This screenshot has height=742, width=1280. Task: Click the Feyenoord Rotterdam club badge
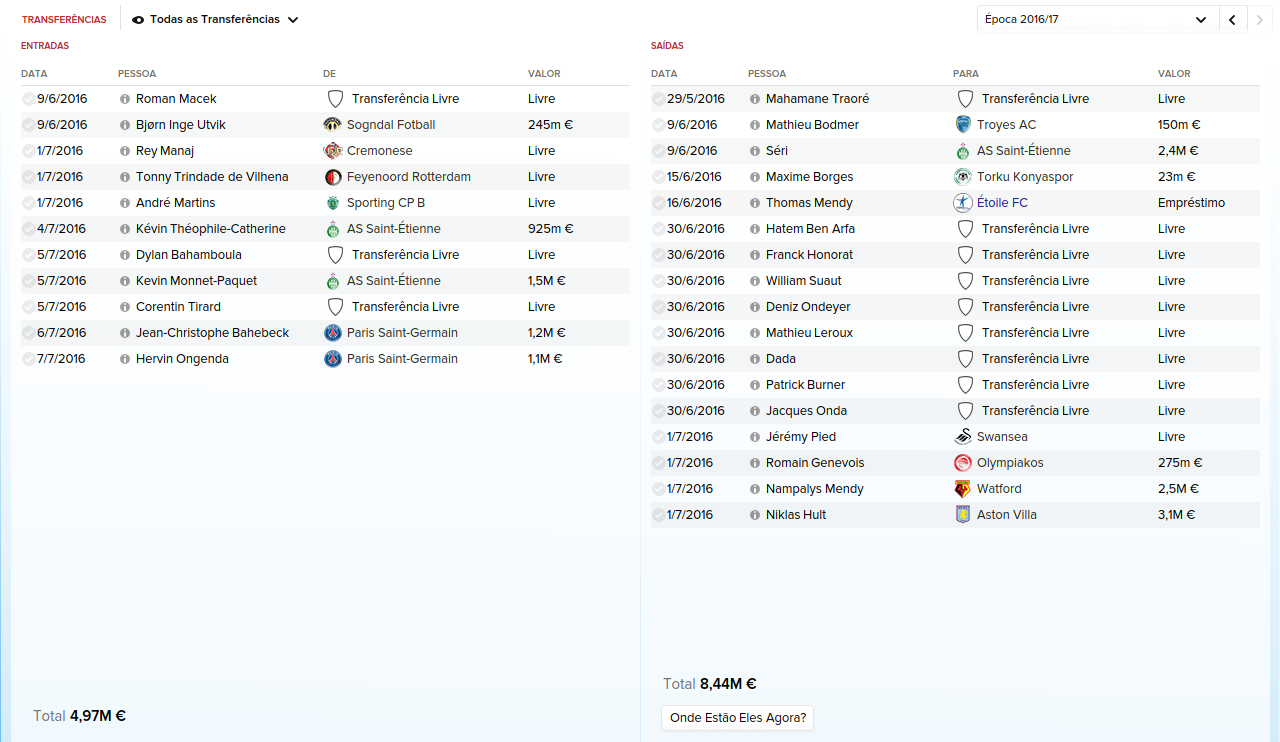pyautogui.click(x=333, y=177)
